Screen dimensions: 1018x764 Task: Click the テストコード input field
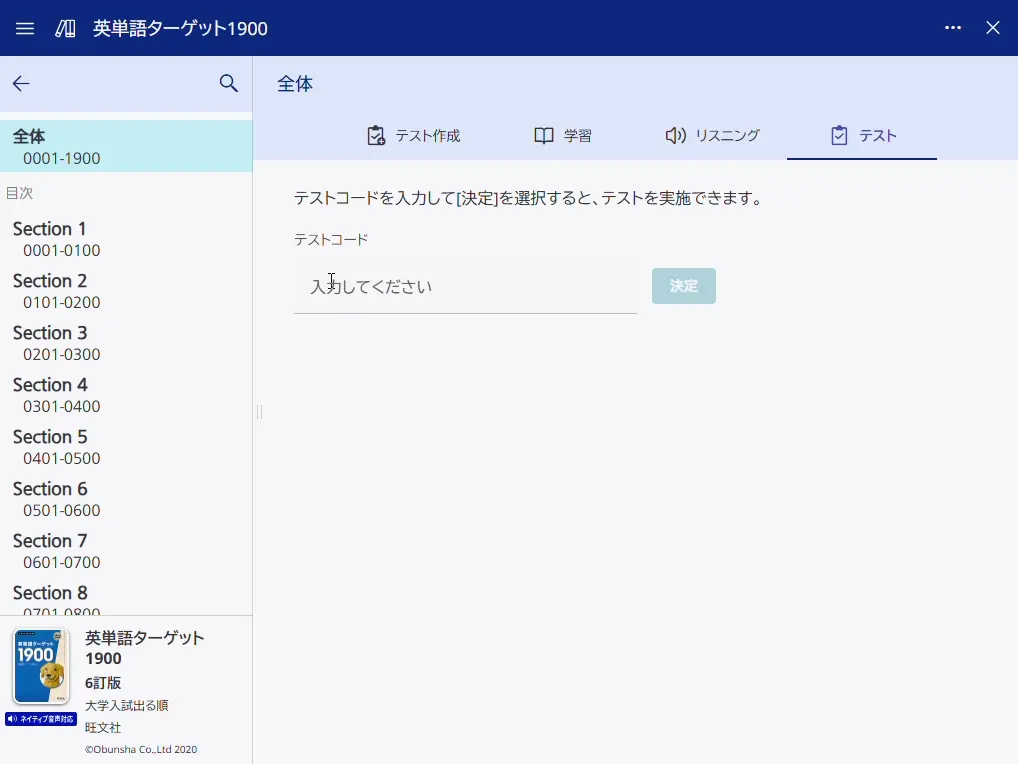coord(465,286)
